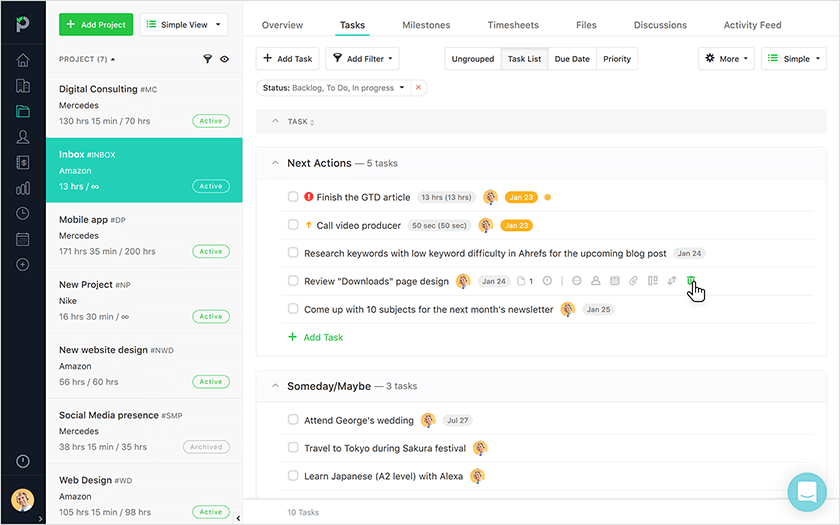The height and width of the screenshot is (525, 840).
Task: Group tasks by Due Date
Action: (x=572, y=59)
